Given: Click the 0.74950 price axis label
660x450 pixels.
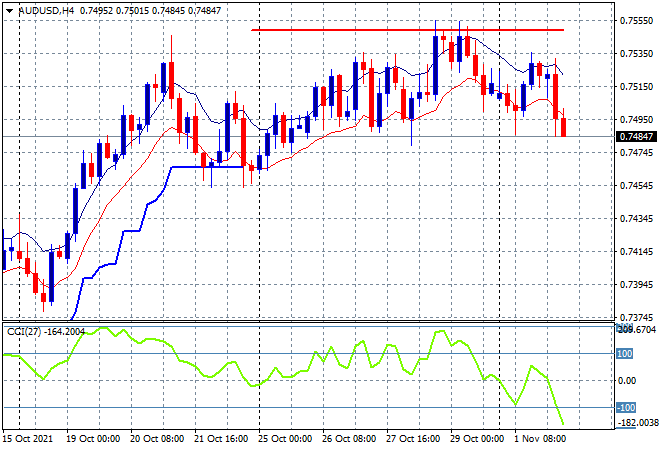Looking at the screenshot, I should tap(636, 120).
